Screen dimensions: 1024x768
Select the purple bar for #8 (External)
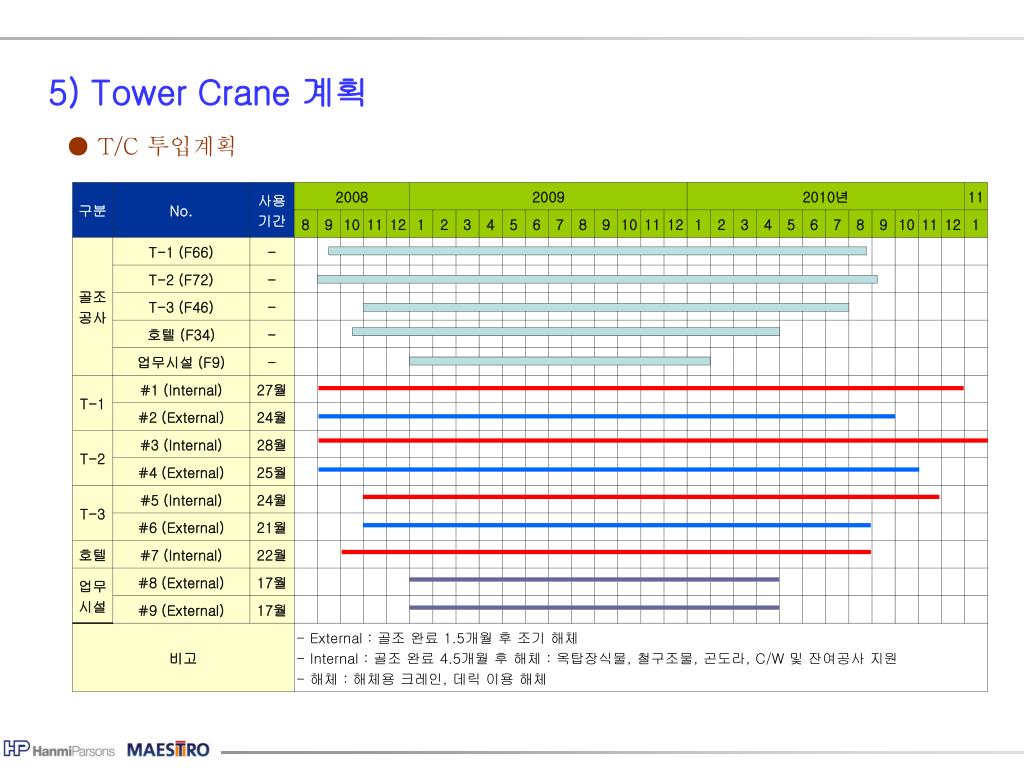click(594, 579)
